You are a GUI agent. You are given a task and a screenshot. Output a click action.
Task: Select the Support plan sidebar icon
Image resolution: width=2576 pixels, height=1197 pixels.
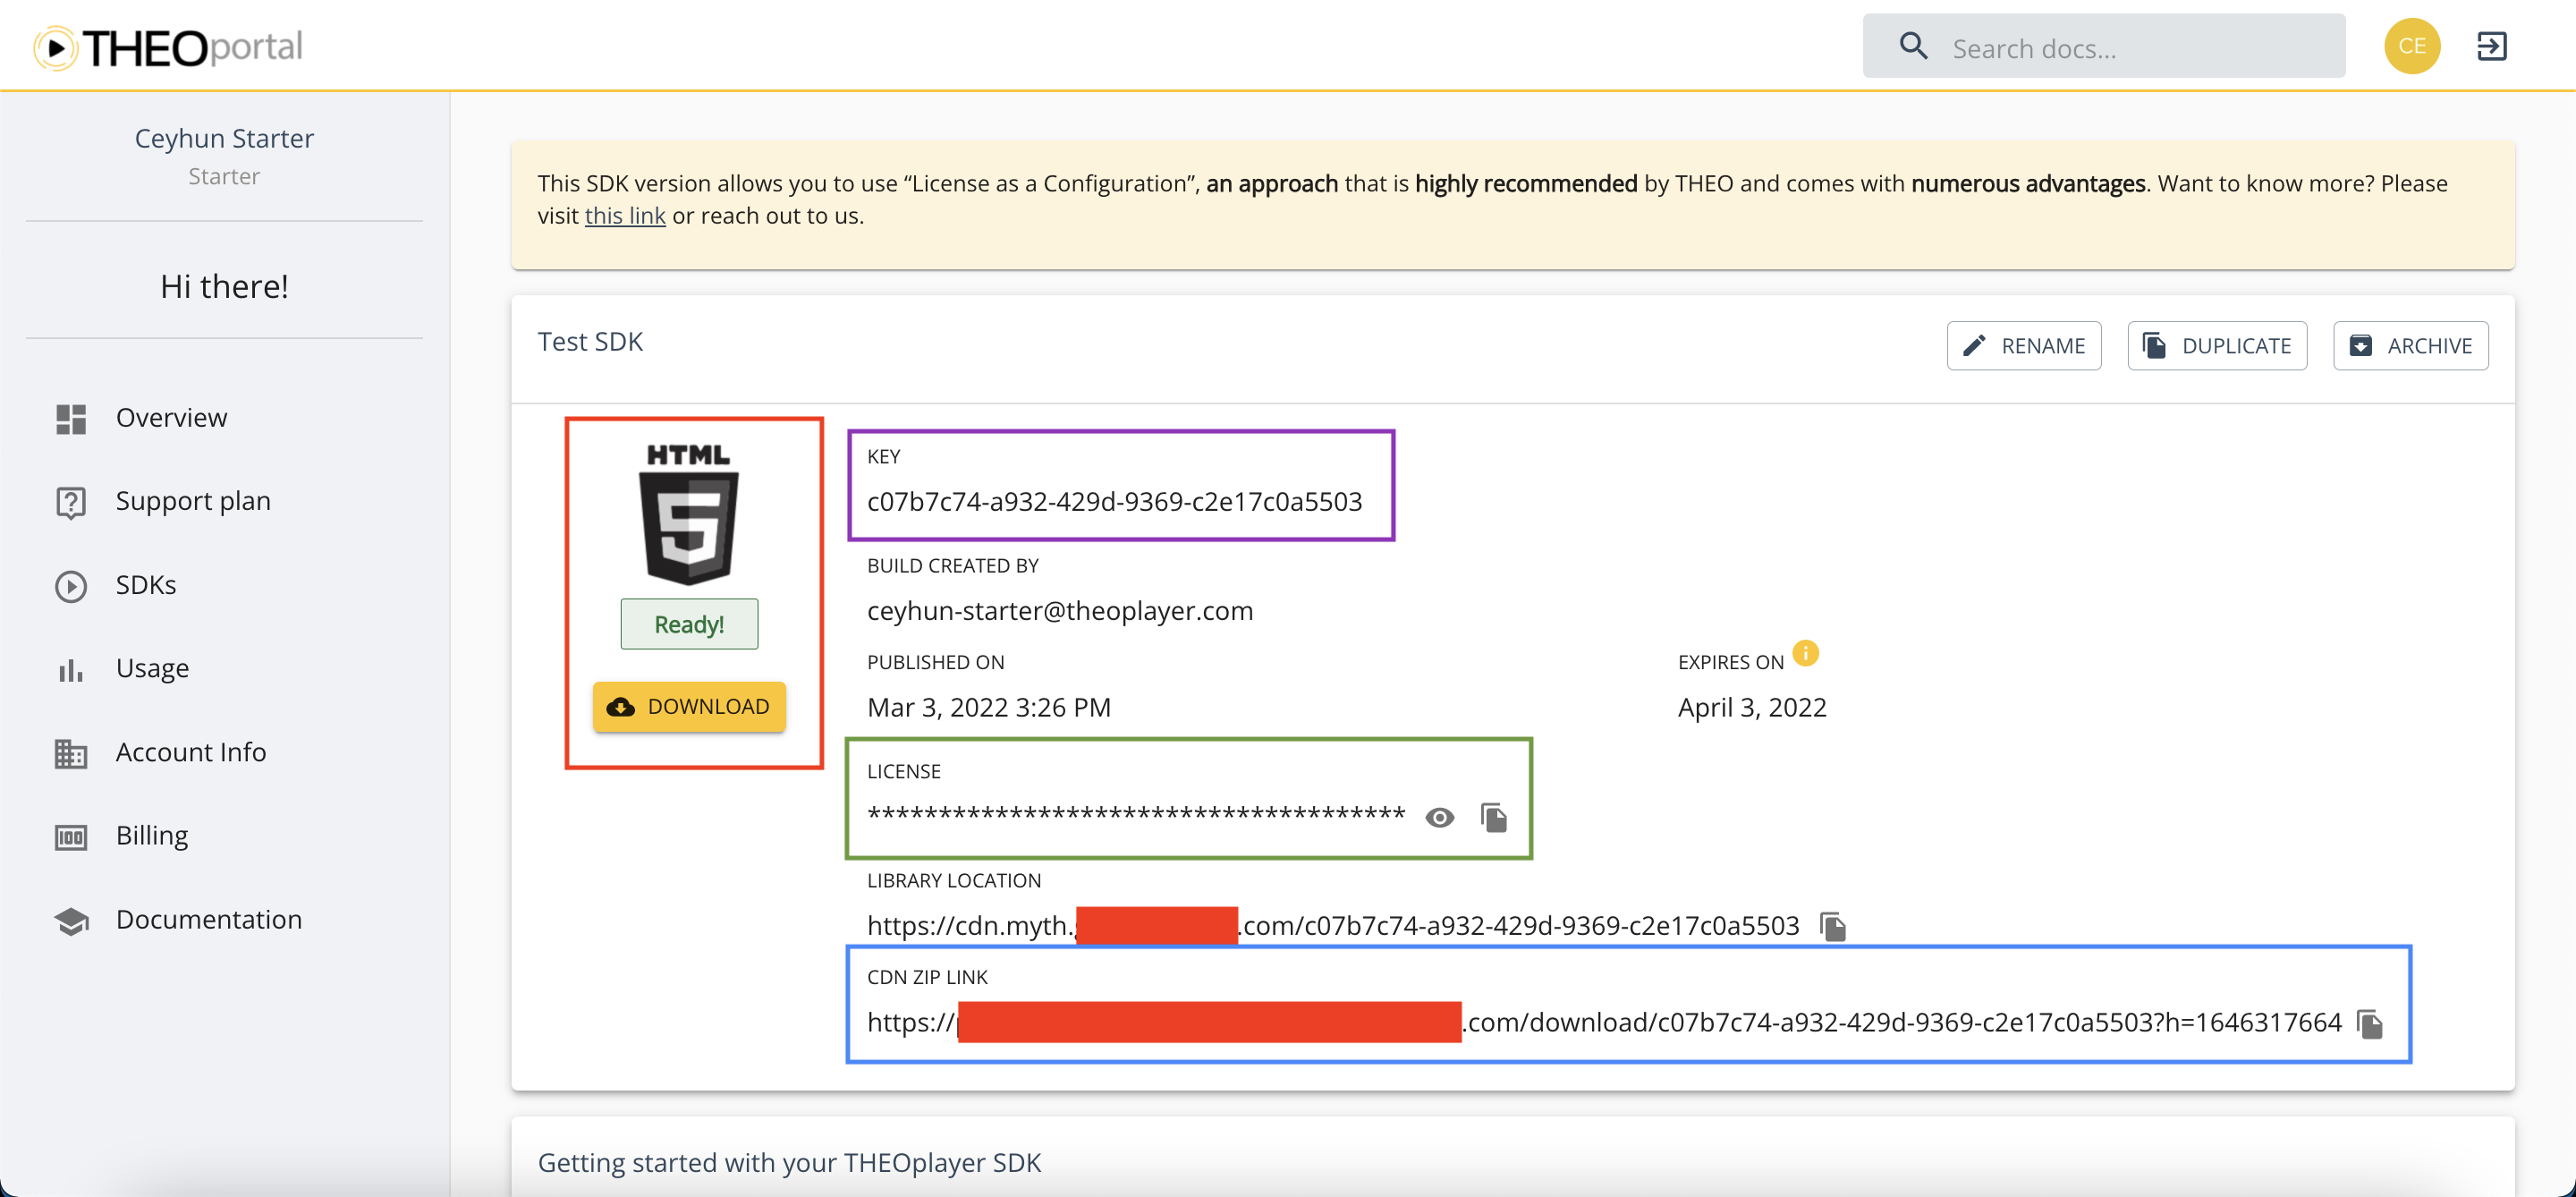click(x=70, y=501)
